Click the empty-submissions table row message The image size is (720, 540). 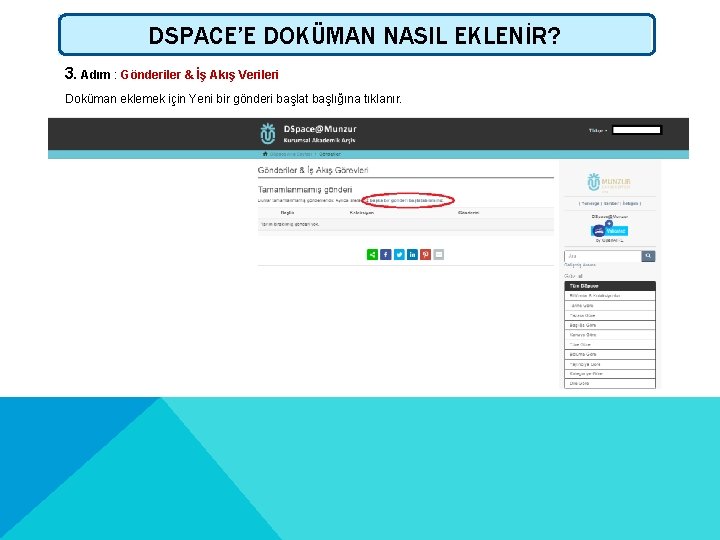point(290,225)
